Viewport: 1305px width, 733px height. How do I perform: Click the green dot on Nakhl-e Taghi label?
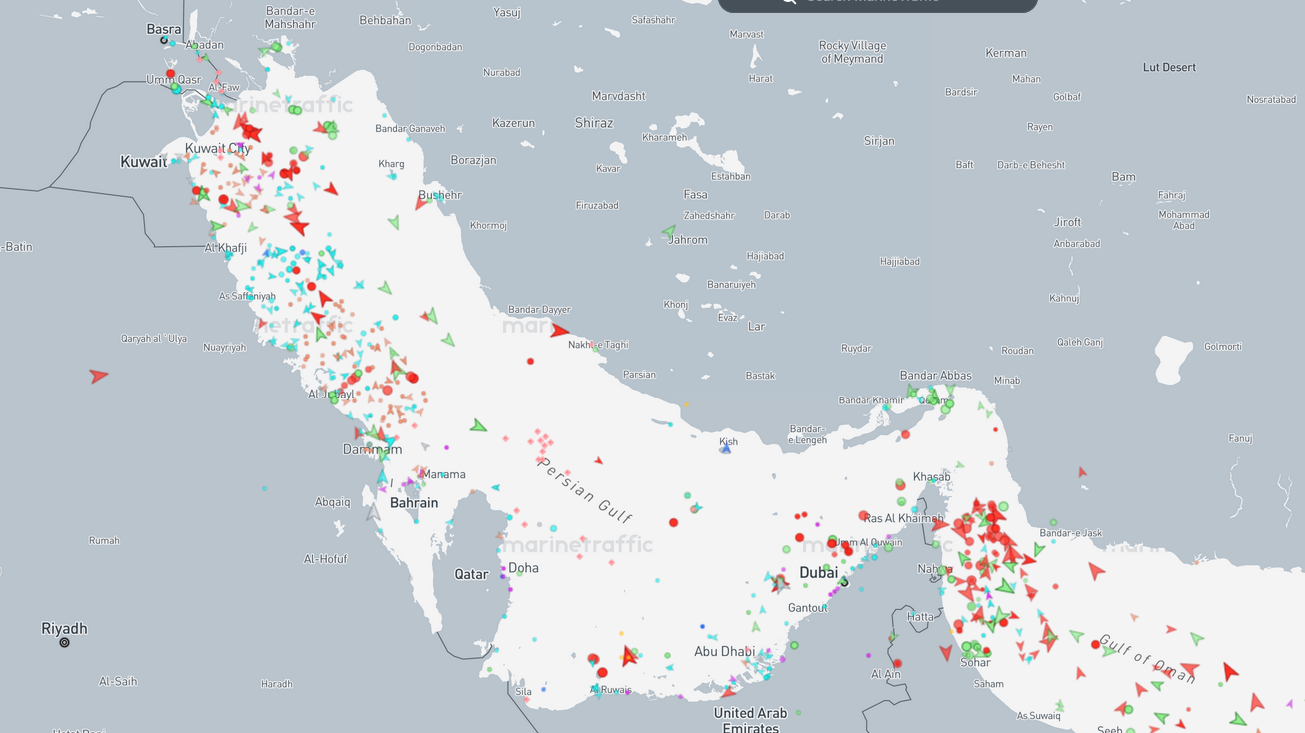tap(595, 349)
